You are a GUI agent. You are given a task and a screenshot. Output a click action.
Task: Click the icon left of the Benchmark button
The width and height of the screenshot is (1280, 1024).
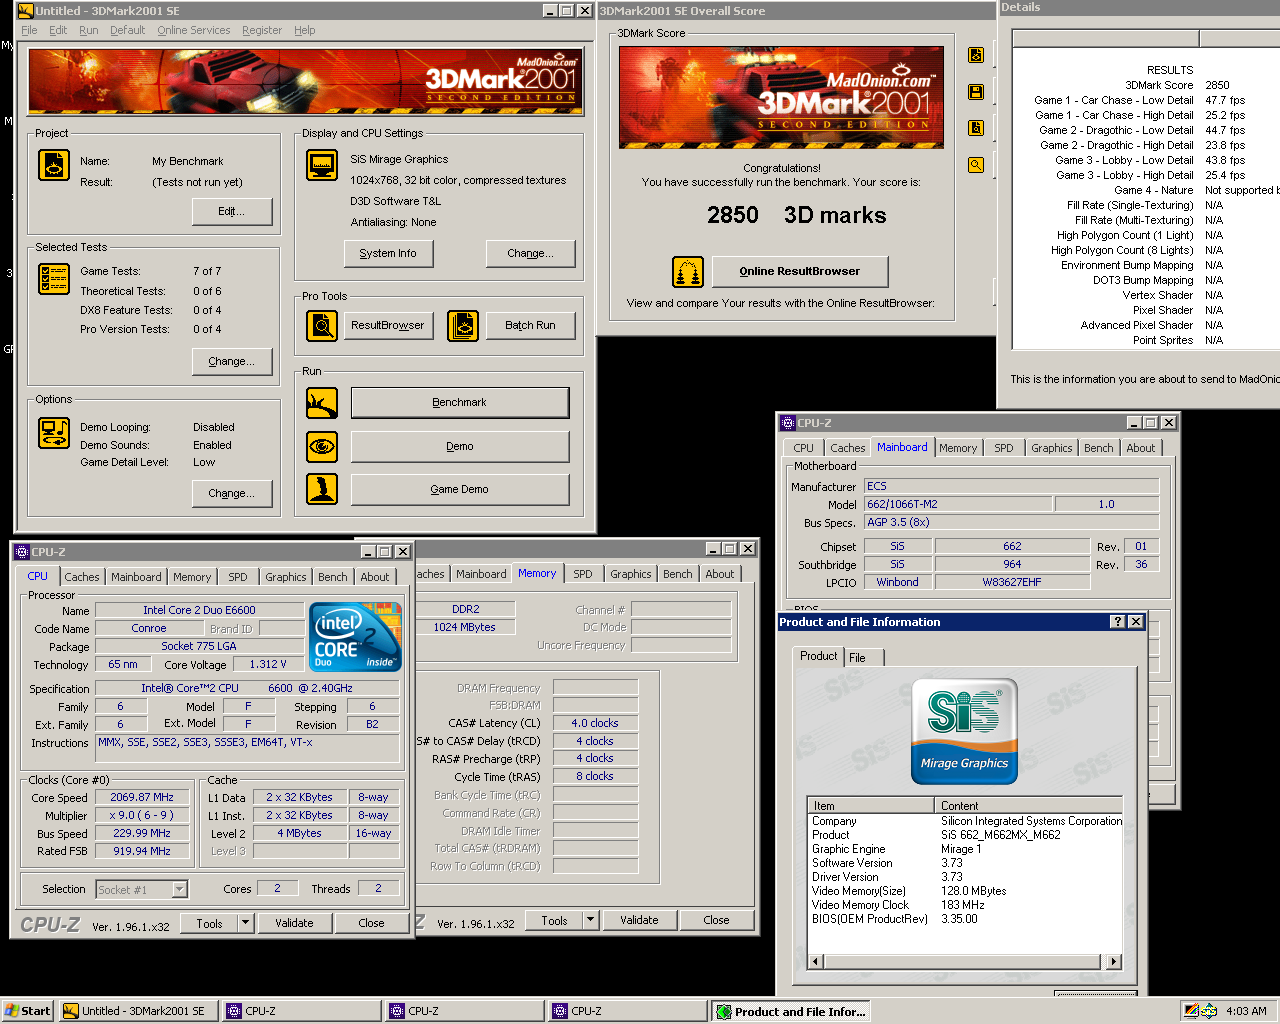(x=322, y=403)
